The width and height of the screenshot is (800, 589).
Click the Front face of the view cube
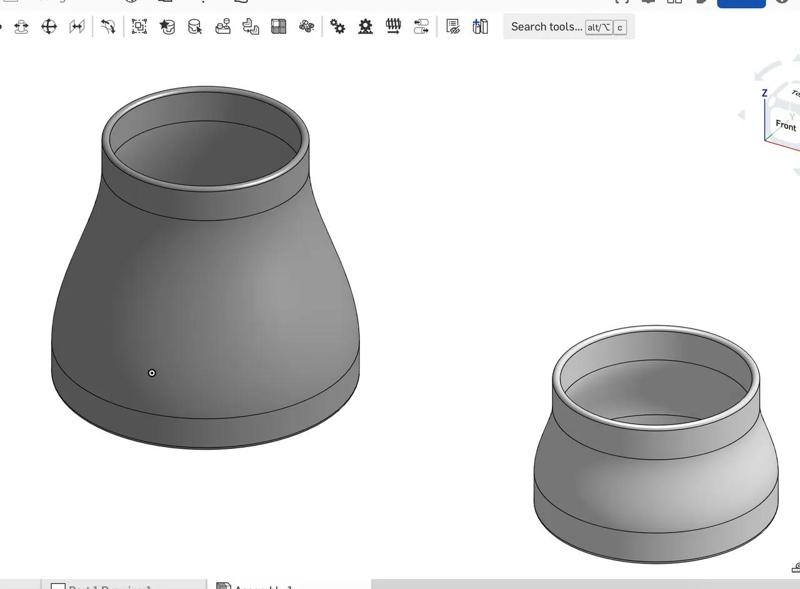coord(785,126)
